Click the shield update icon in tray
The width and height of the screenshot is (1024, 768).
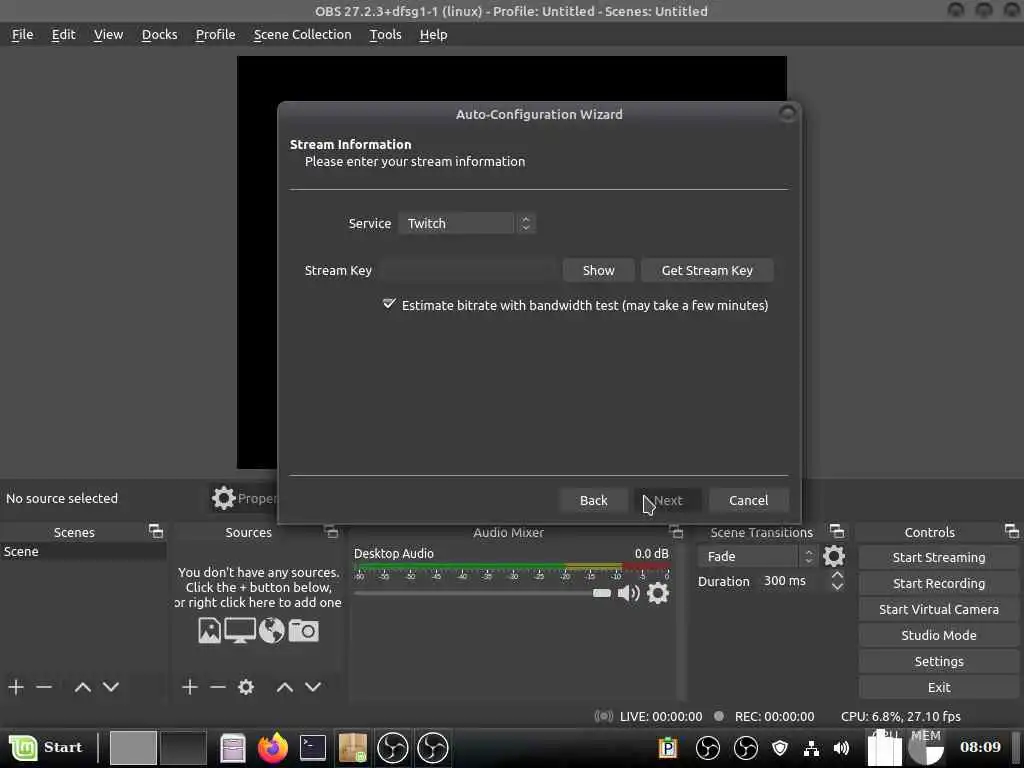click(x=780, y=748)
